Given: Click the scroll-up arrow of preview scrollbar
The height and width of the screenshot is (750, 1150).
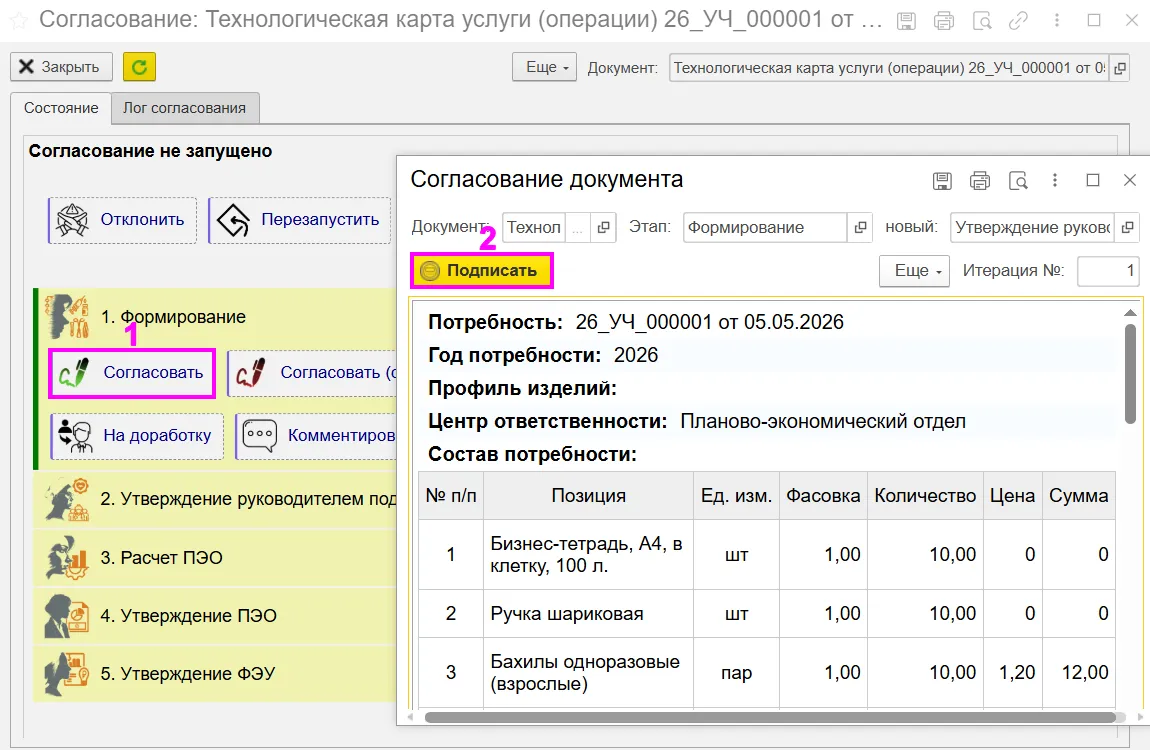Looking at the screenshot, I should pyautogui.click(x=1130, y=313).
